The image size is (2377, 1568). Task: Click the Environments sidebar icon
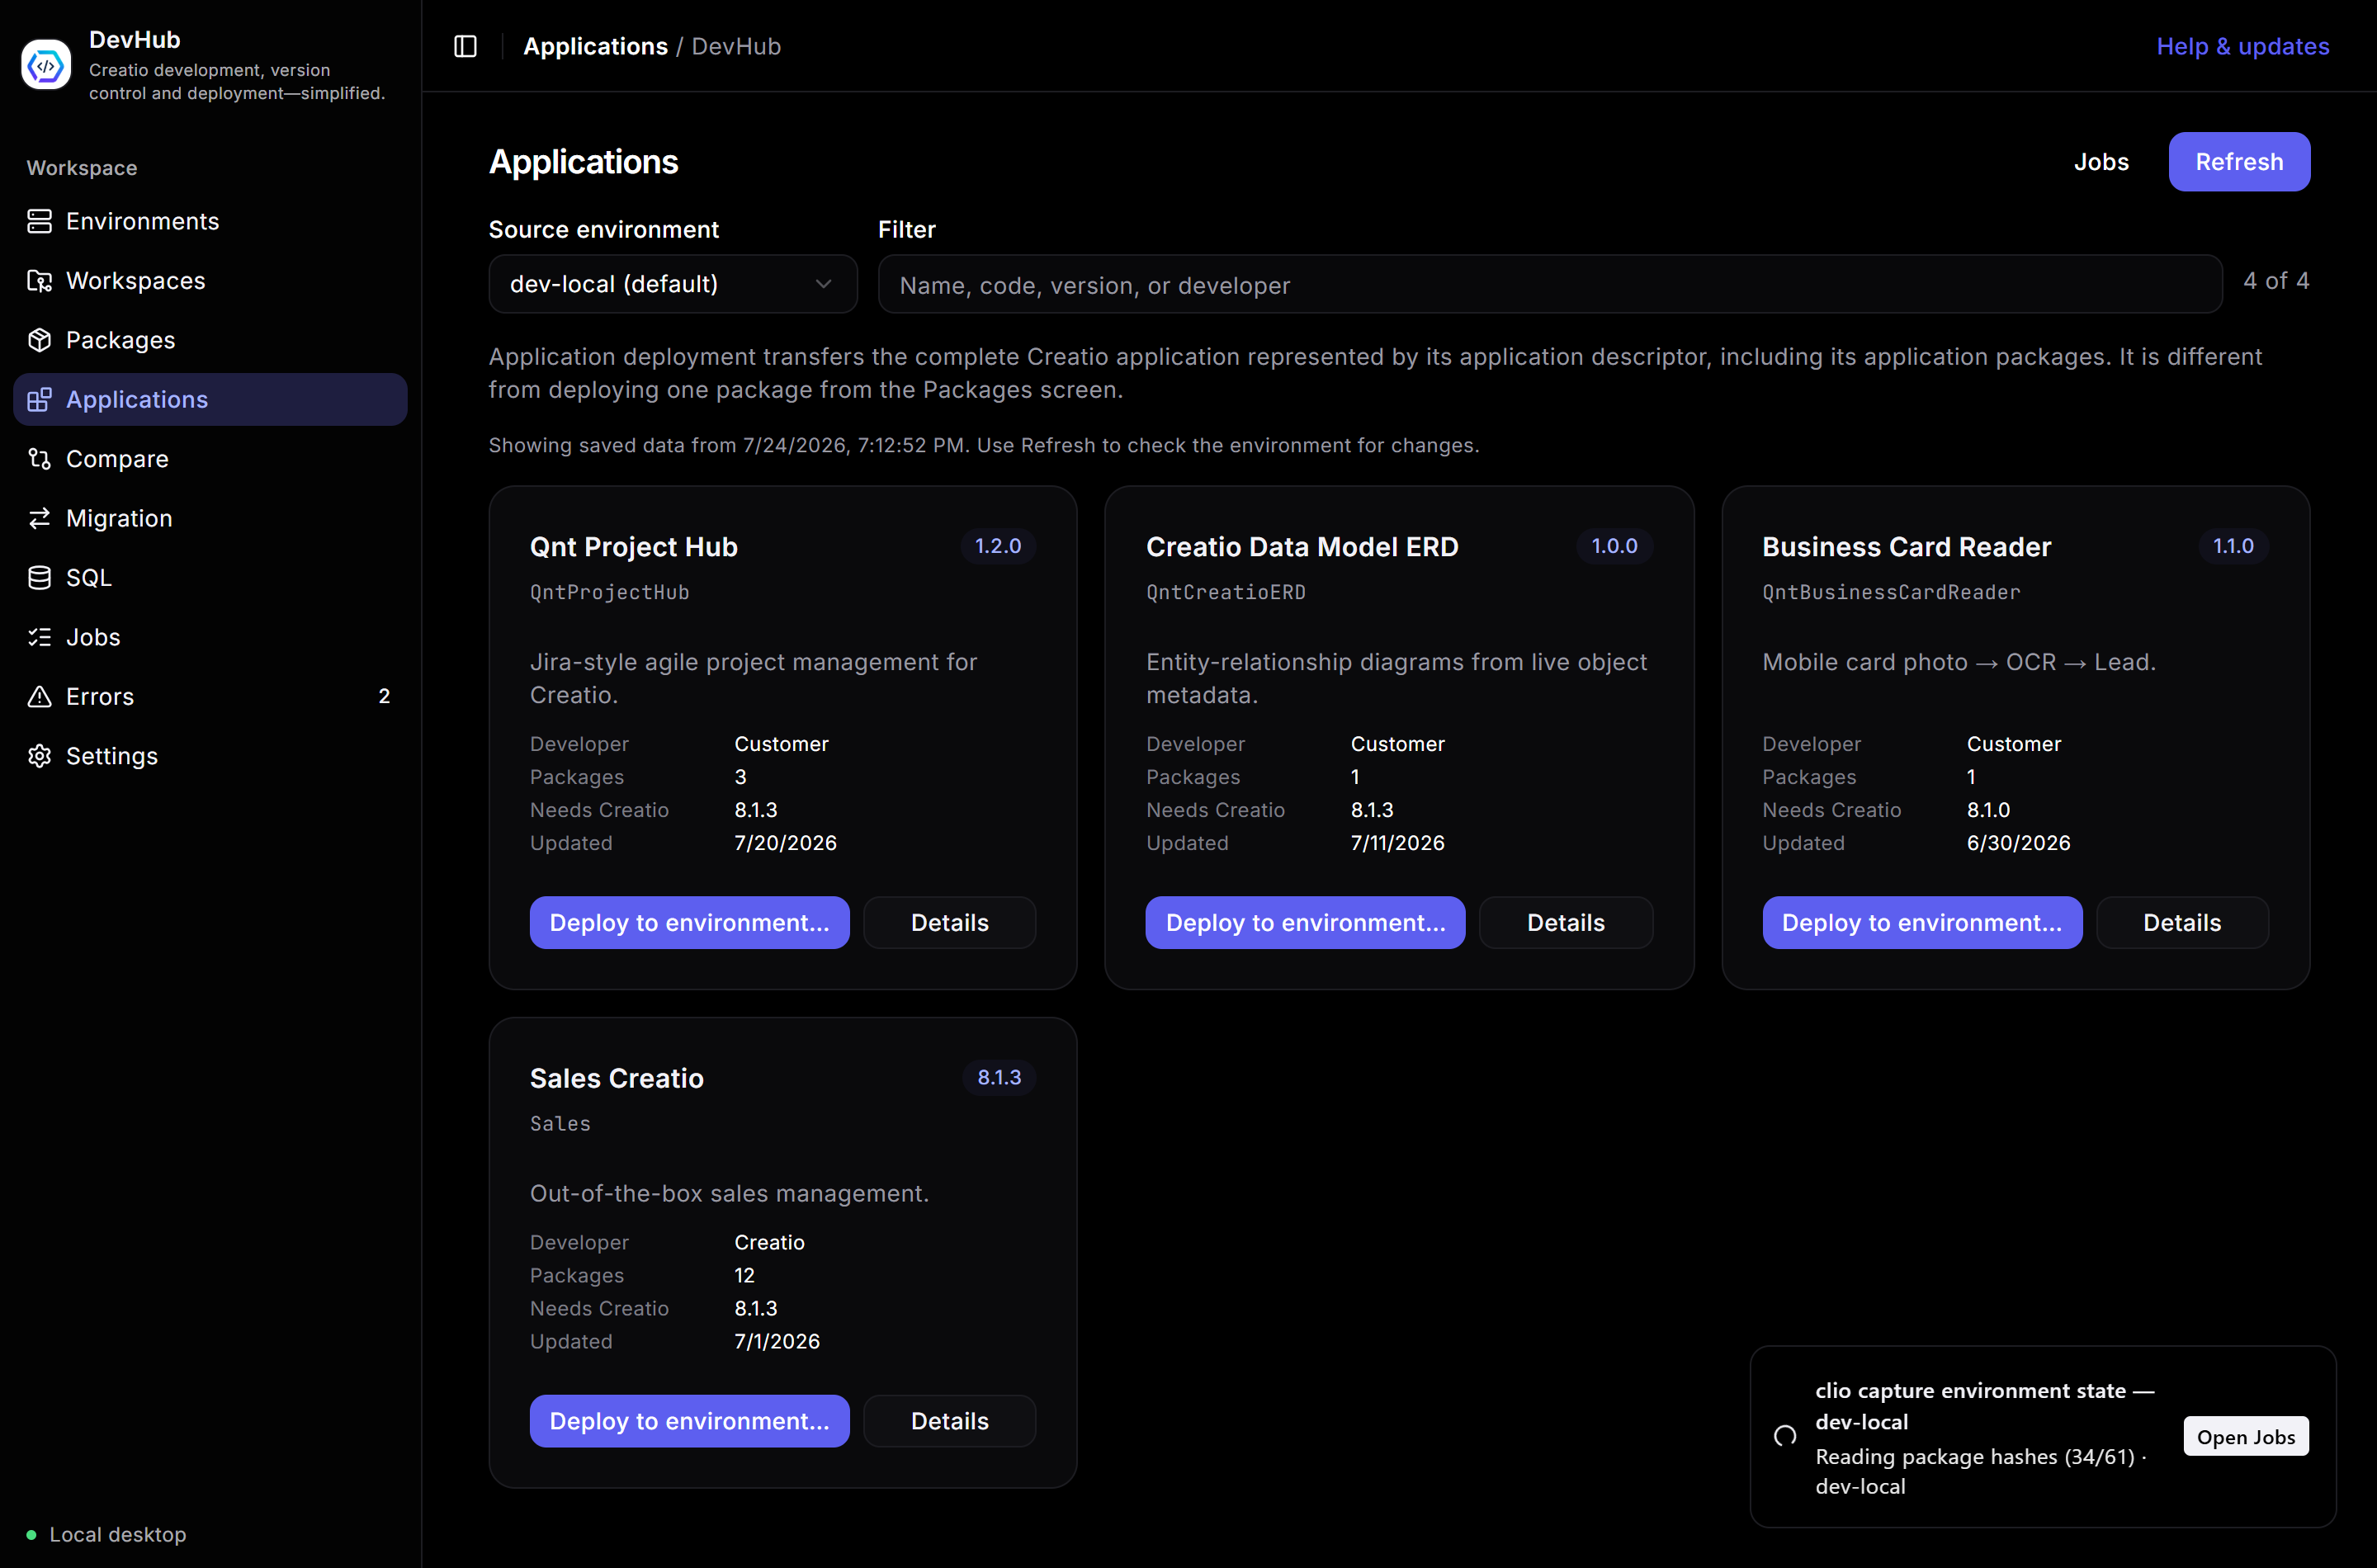pos(39,221)
